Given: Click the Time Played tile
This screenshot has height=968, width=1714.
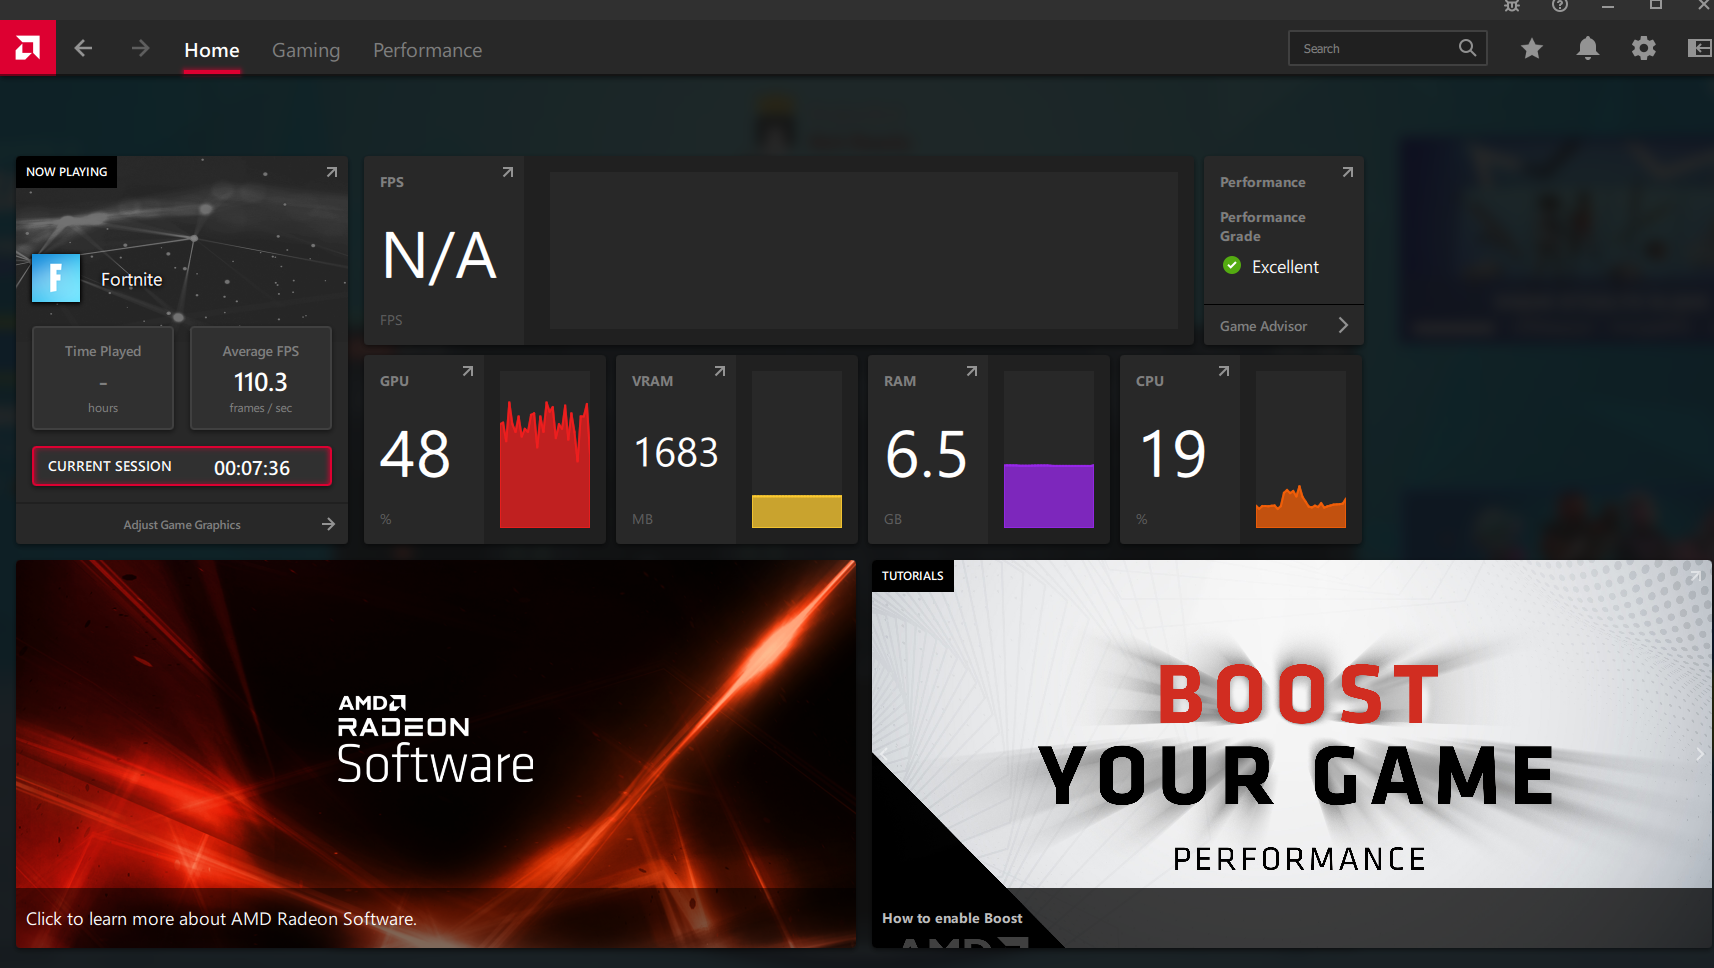Looking at the screenshot, I should click(103, 378).
